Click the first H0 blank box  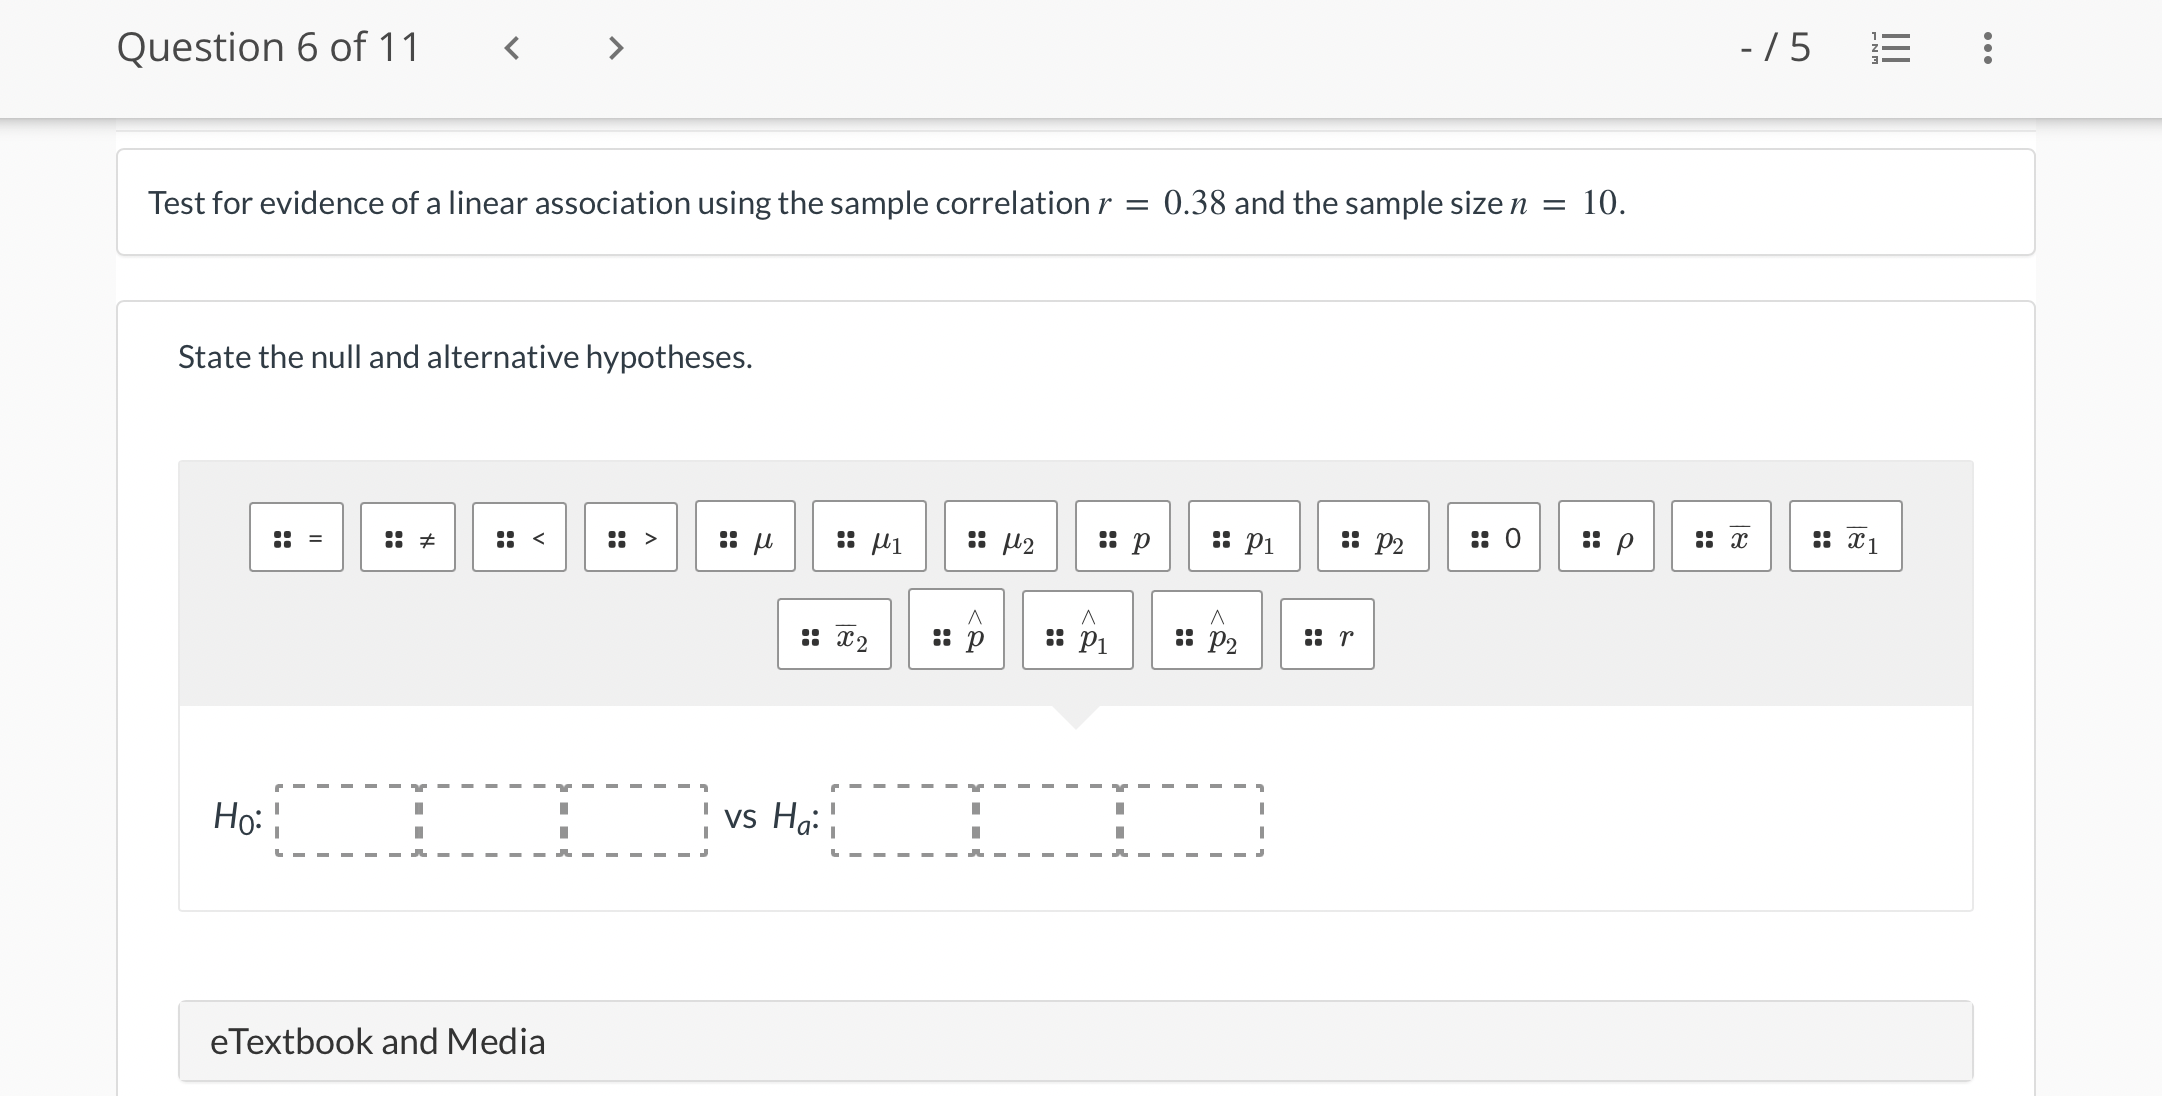[347, 821]
